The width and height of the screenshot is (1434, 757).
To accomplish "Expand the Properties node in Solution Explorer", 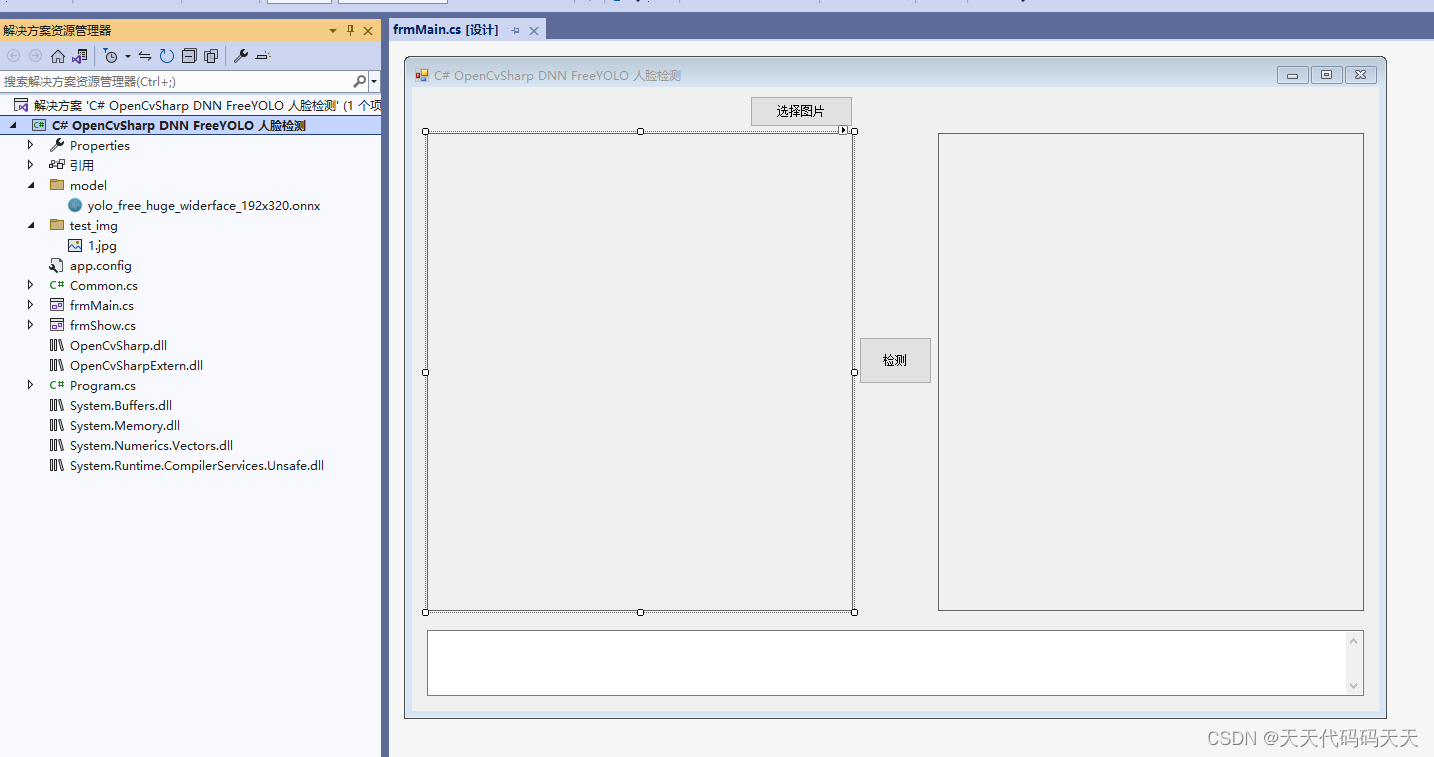I will coord(30,145).
